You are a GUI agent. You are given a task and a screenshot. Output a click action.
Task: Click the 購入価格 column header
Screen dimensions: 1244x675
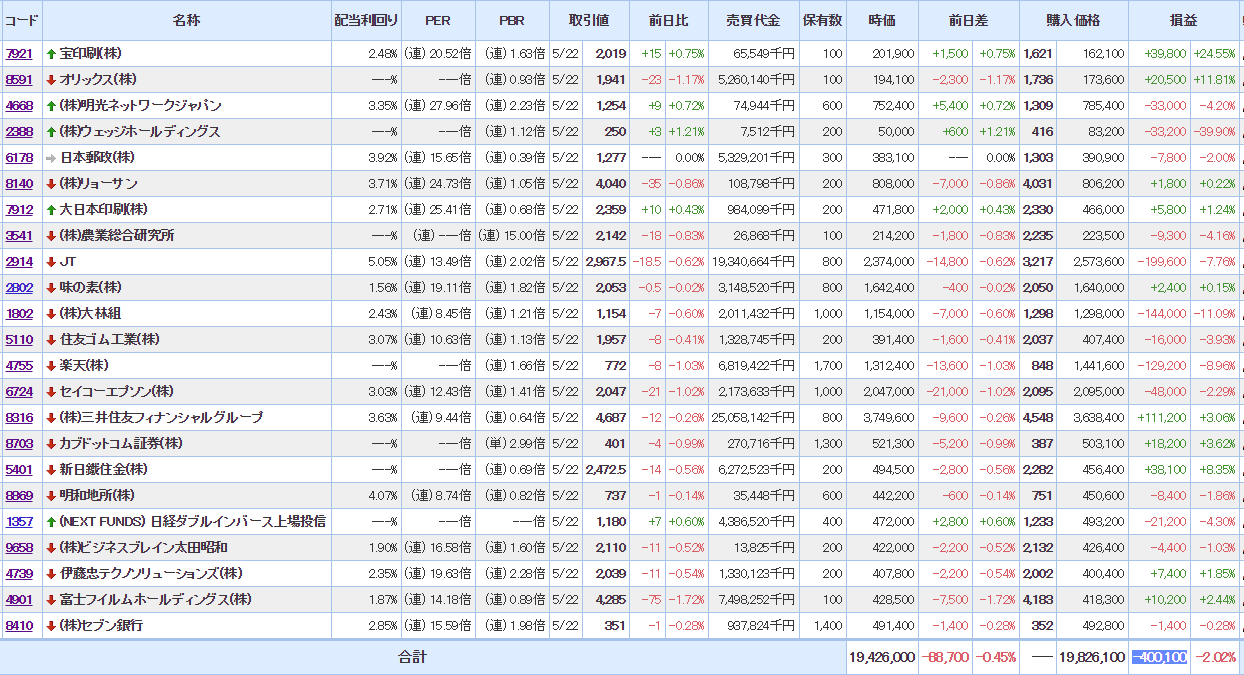click(1073, 20)
